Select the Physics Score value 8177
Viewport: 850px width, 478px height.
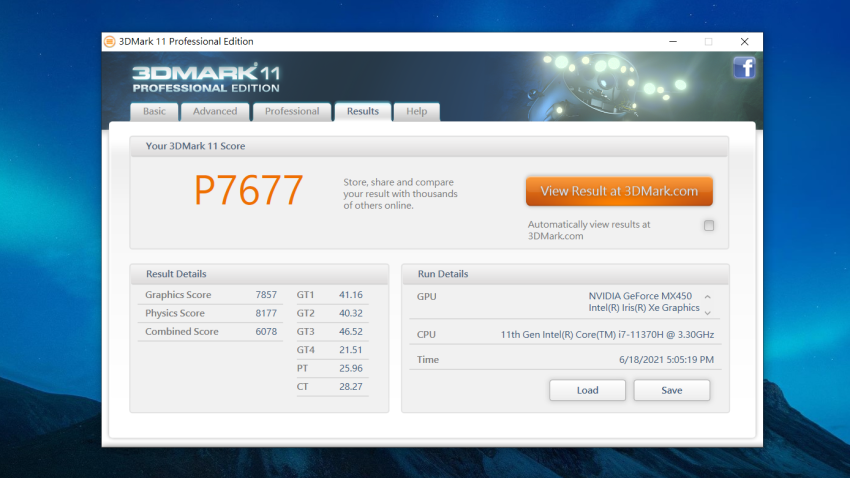click(x=266, y=313)
